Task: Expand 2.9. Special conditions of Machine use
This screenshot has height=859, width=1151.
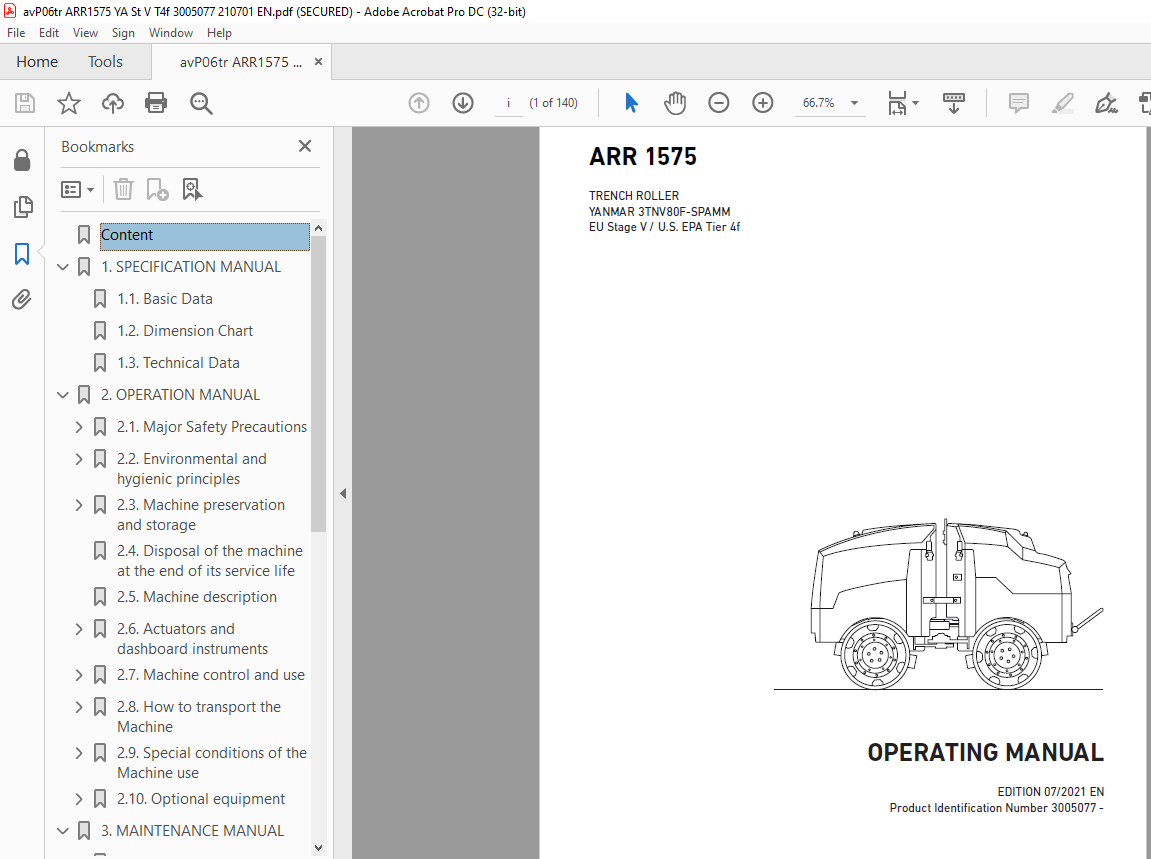Action: pyautogui.click(x=79, y=753)
